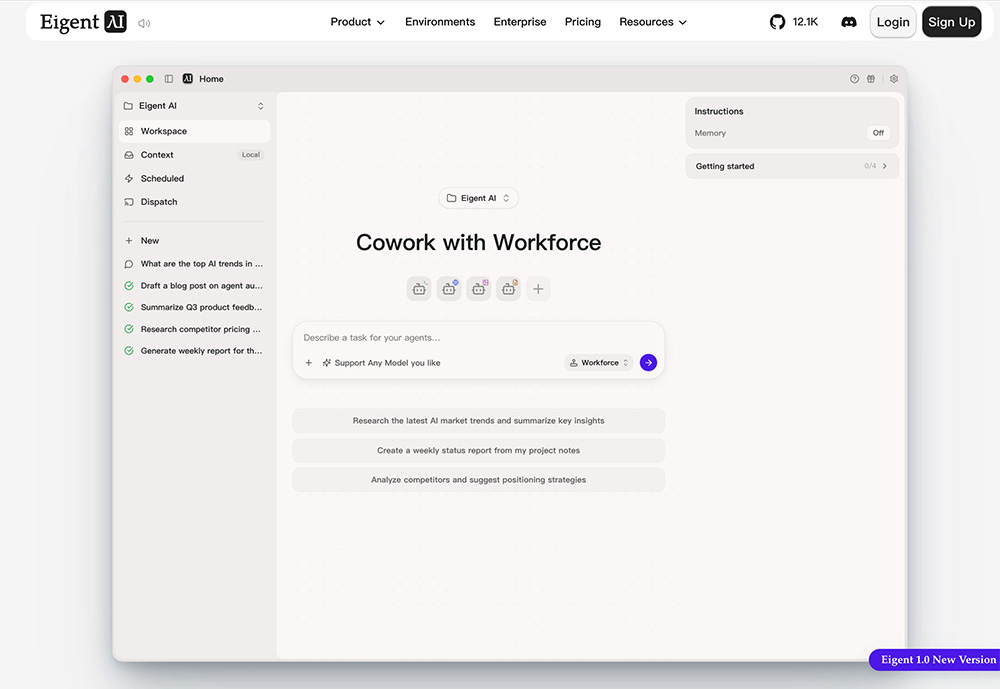
Task: Toggle the sidebar panel icon in title bar
Action: pyautogui.click(x=168, y=79)
